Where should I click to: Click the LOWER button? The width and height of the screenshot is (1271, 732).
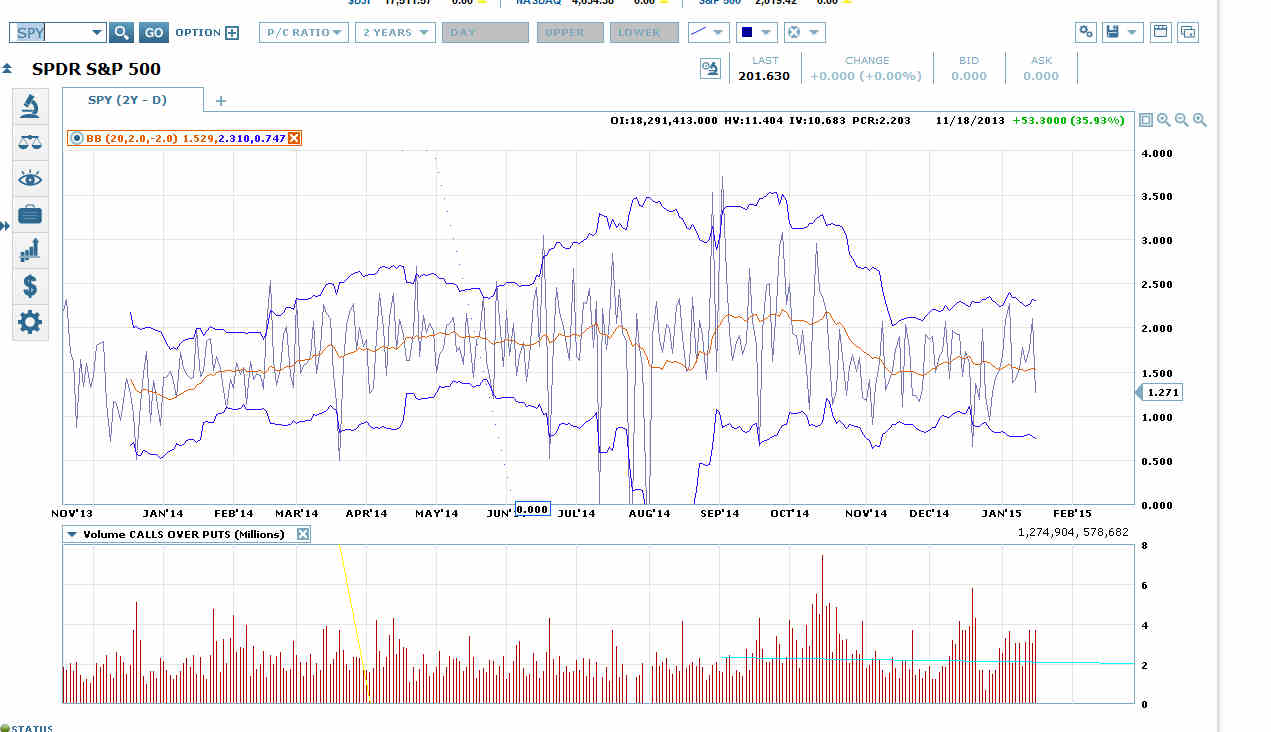[x=644, y=32]
